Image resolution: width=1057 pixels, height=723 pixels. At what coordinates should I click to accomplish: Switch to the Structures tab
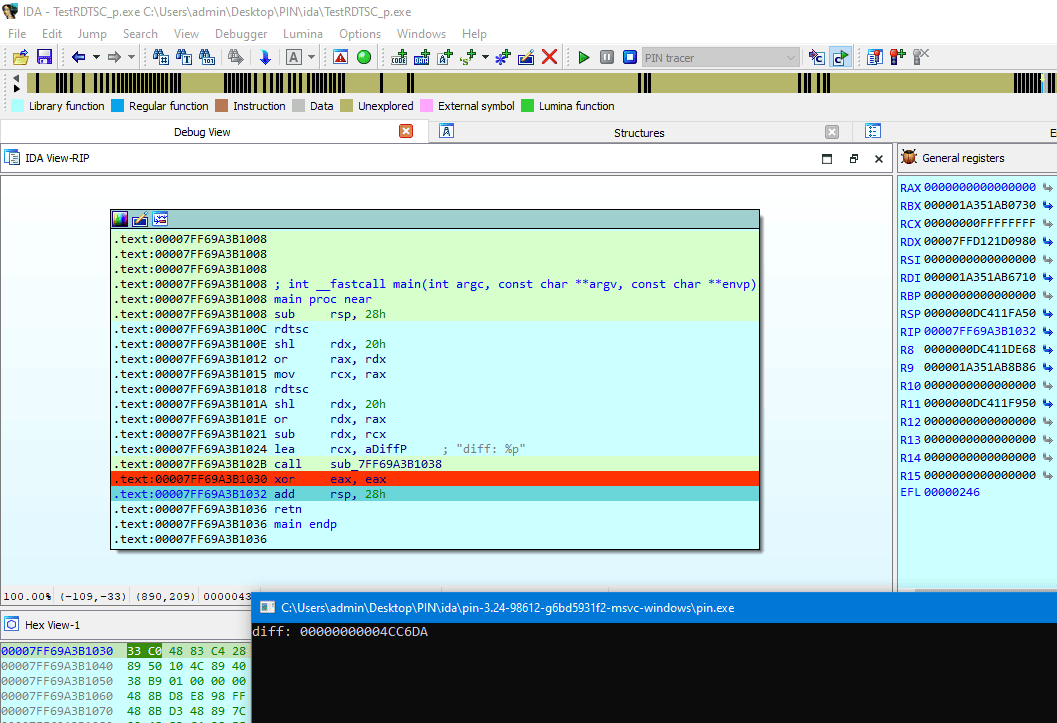tap(639, 132)
